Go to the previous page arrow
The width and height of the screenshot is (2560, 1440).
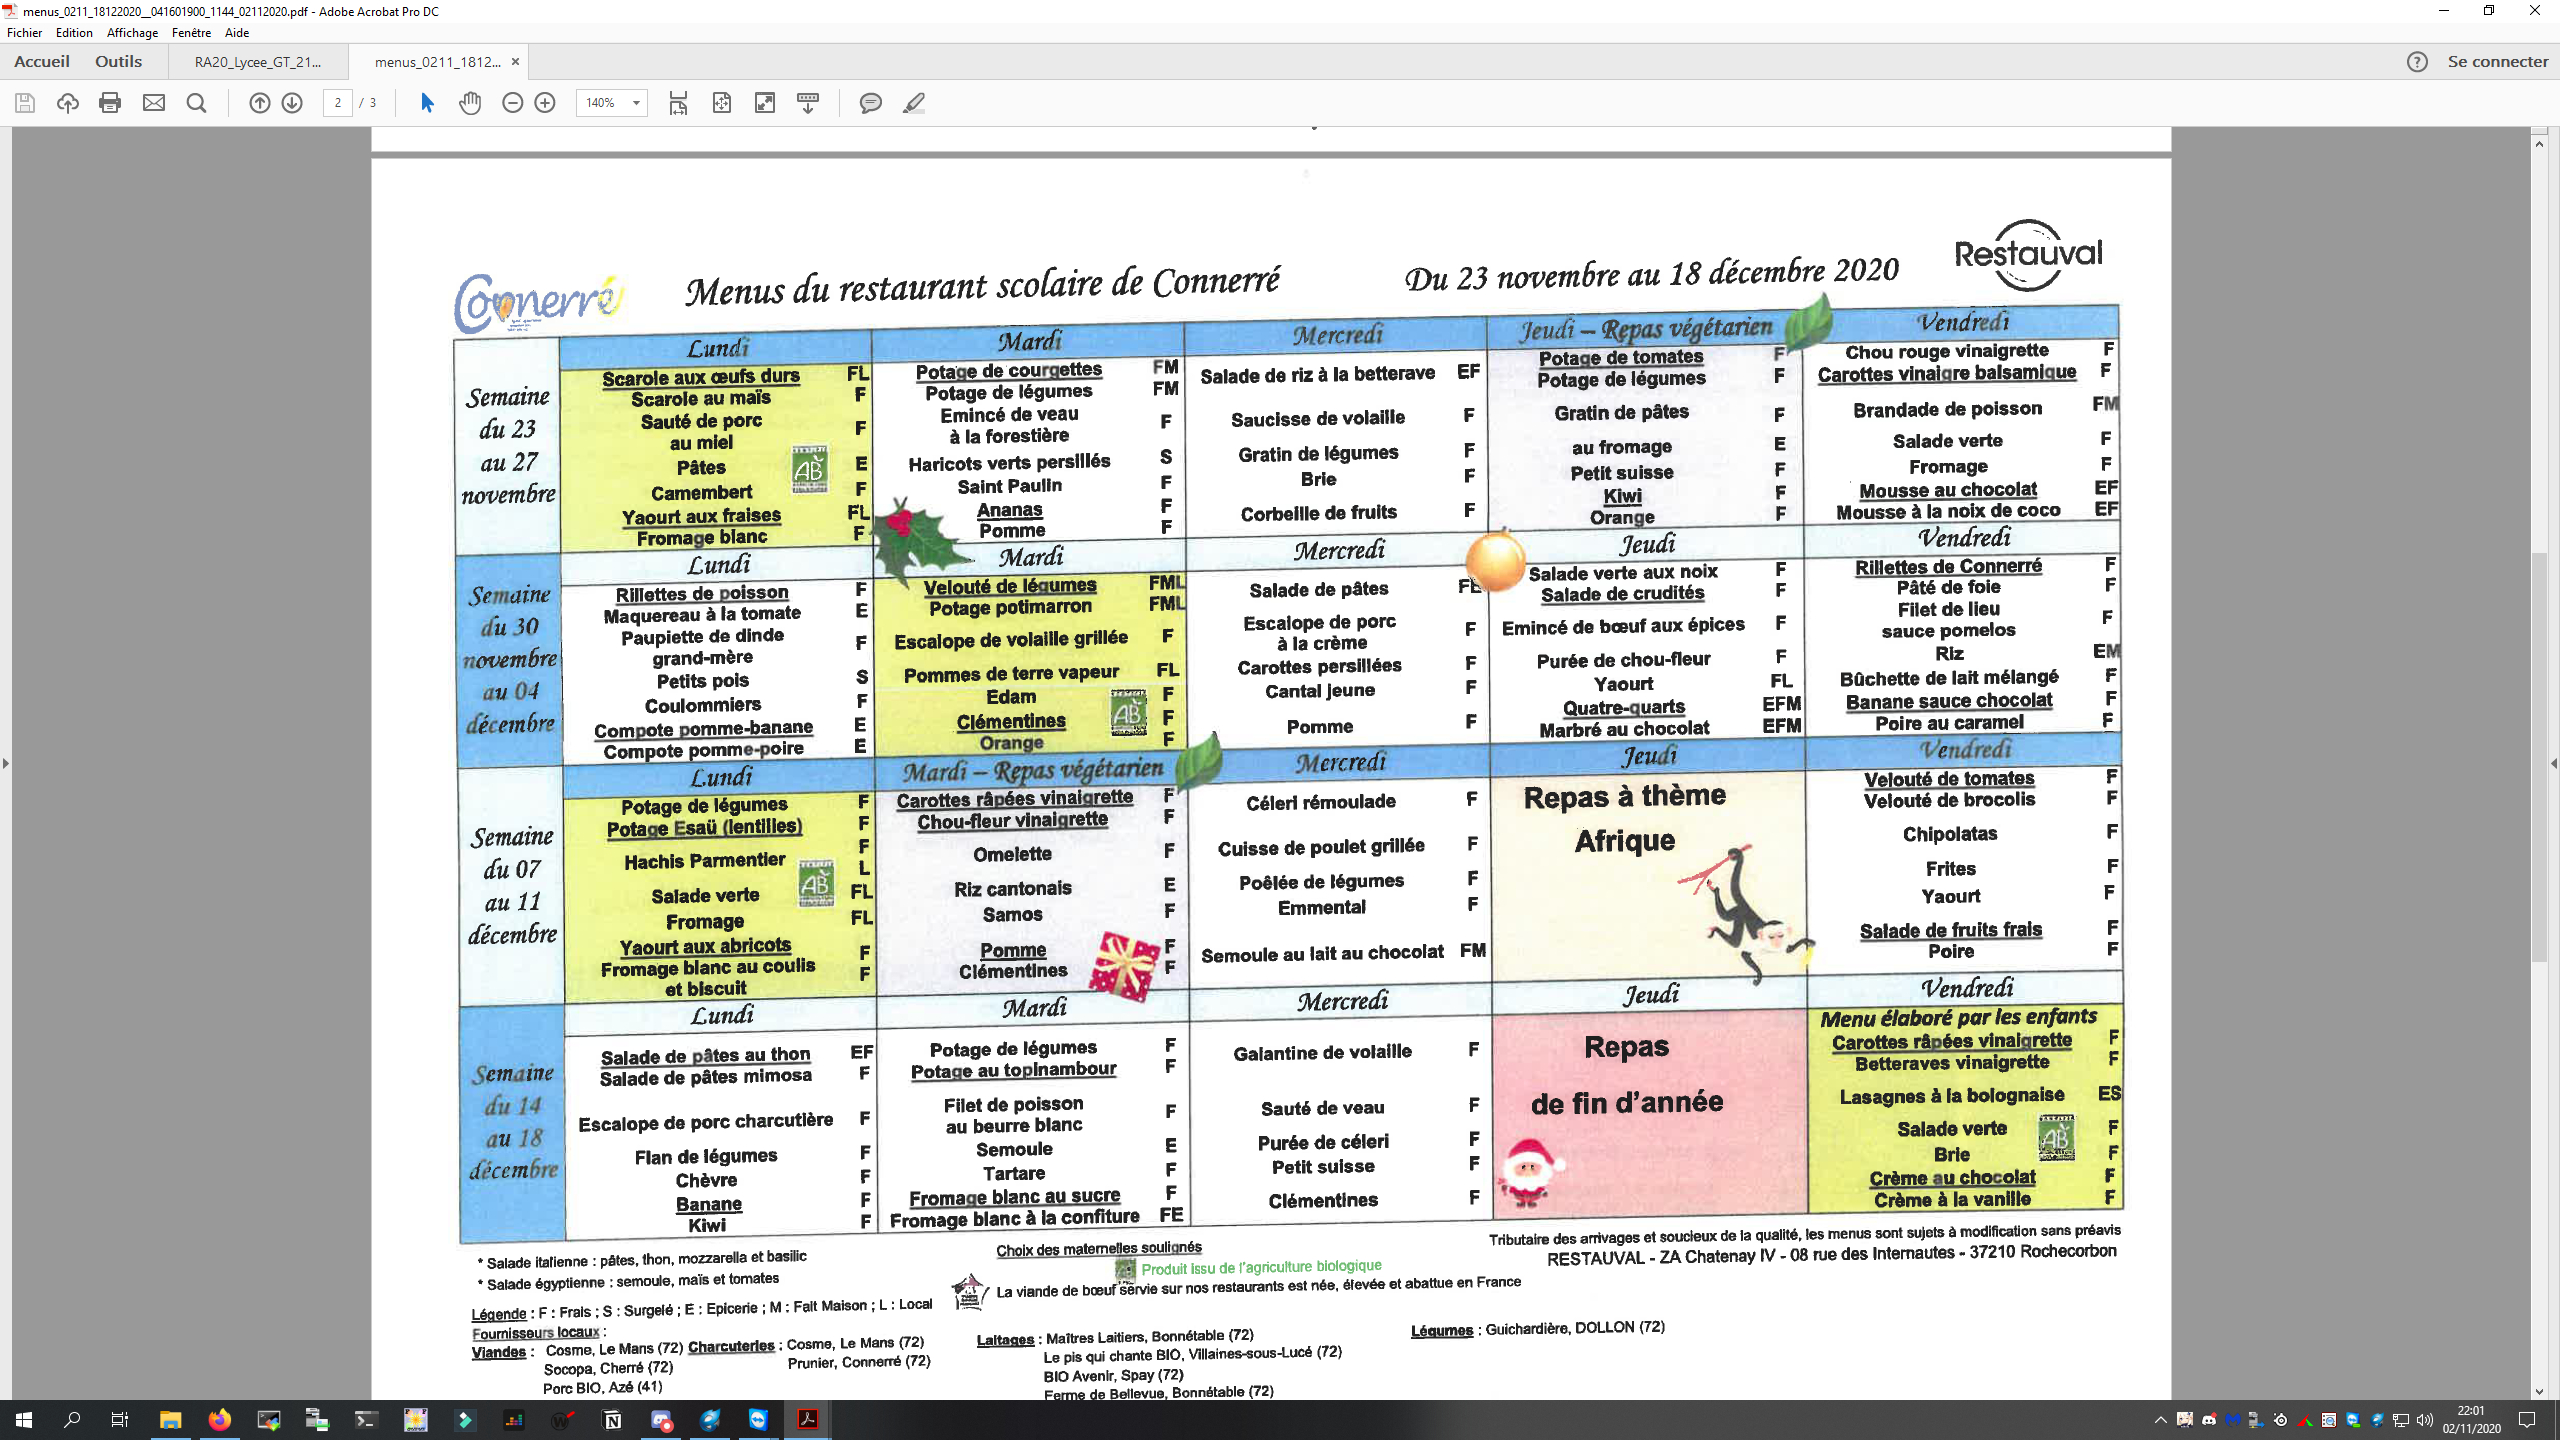pos(259,103)
